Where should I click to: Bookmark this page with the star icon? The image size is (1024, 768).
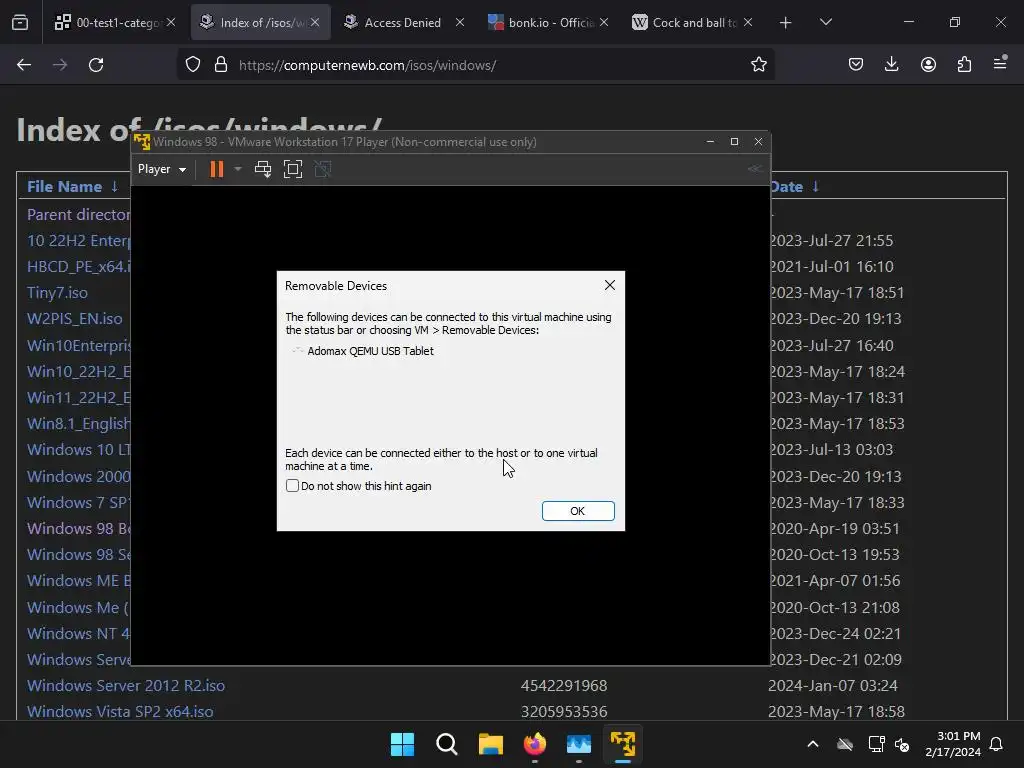pyautogui.click(x=758, y=65)
